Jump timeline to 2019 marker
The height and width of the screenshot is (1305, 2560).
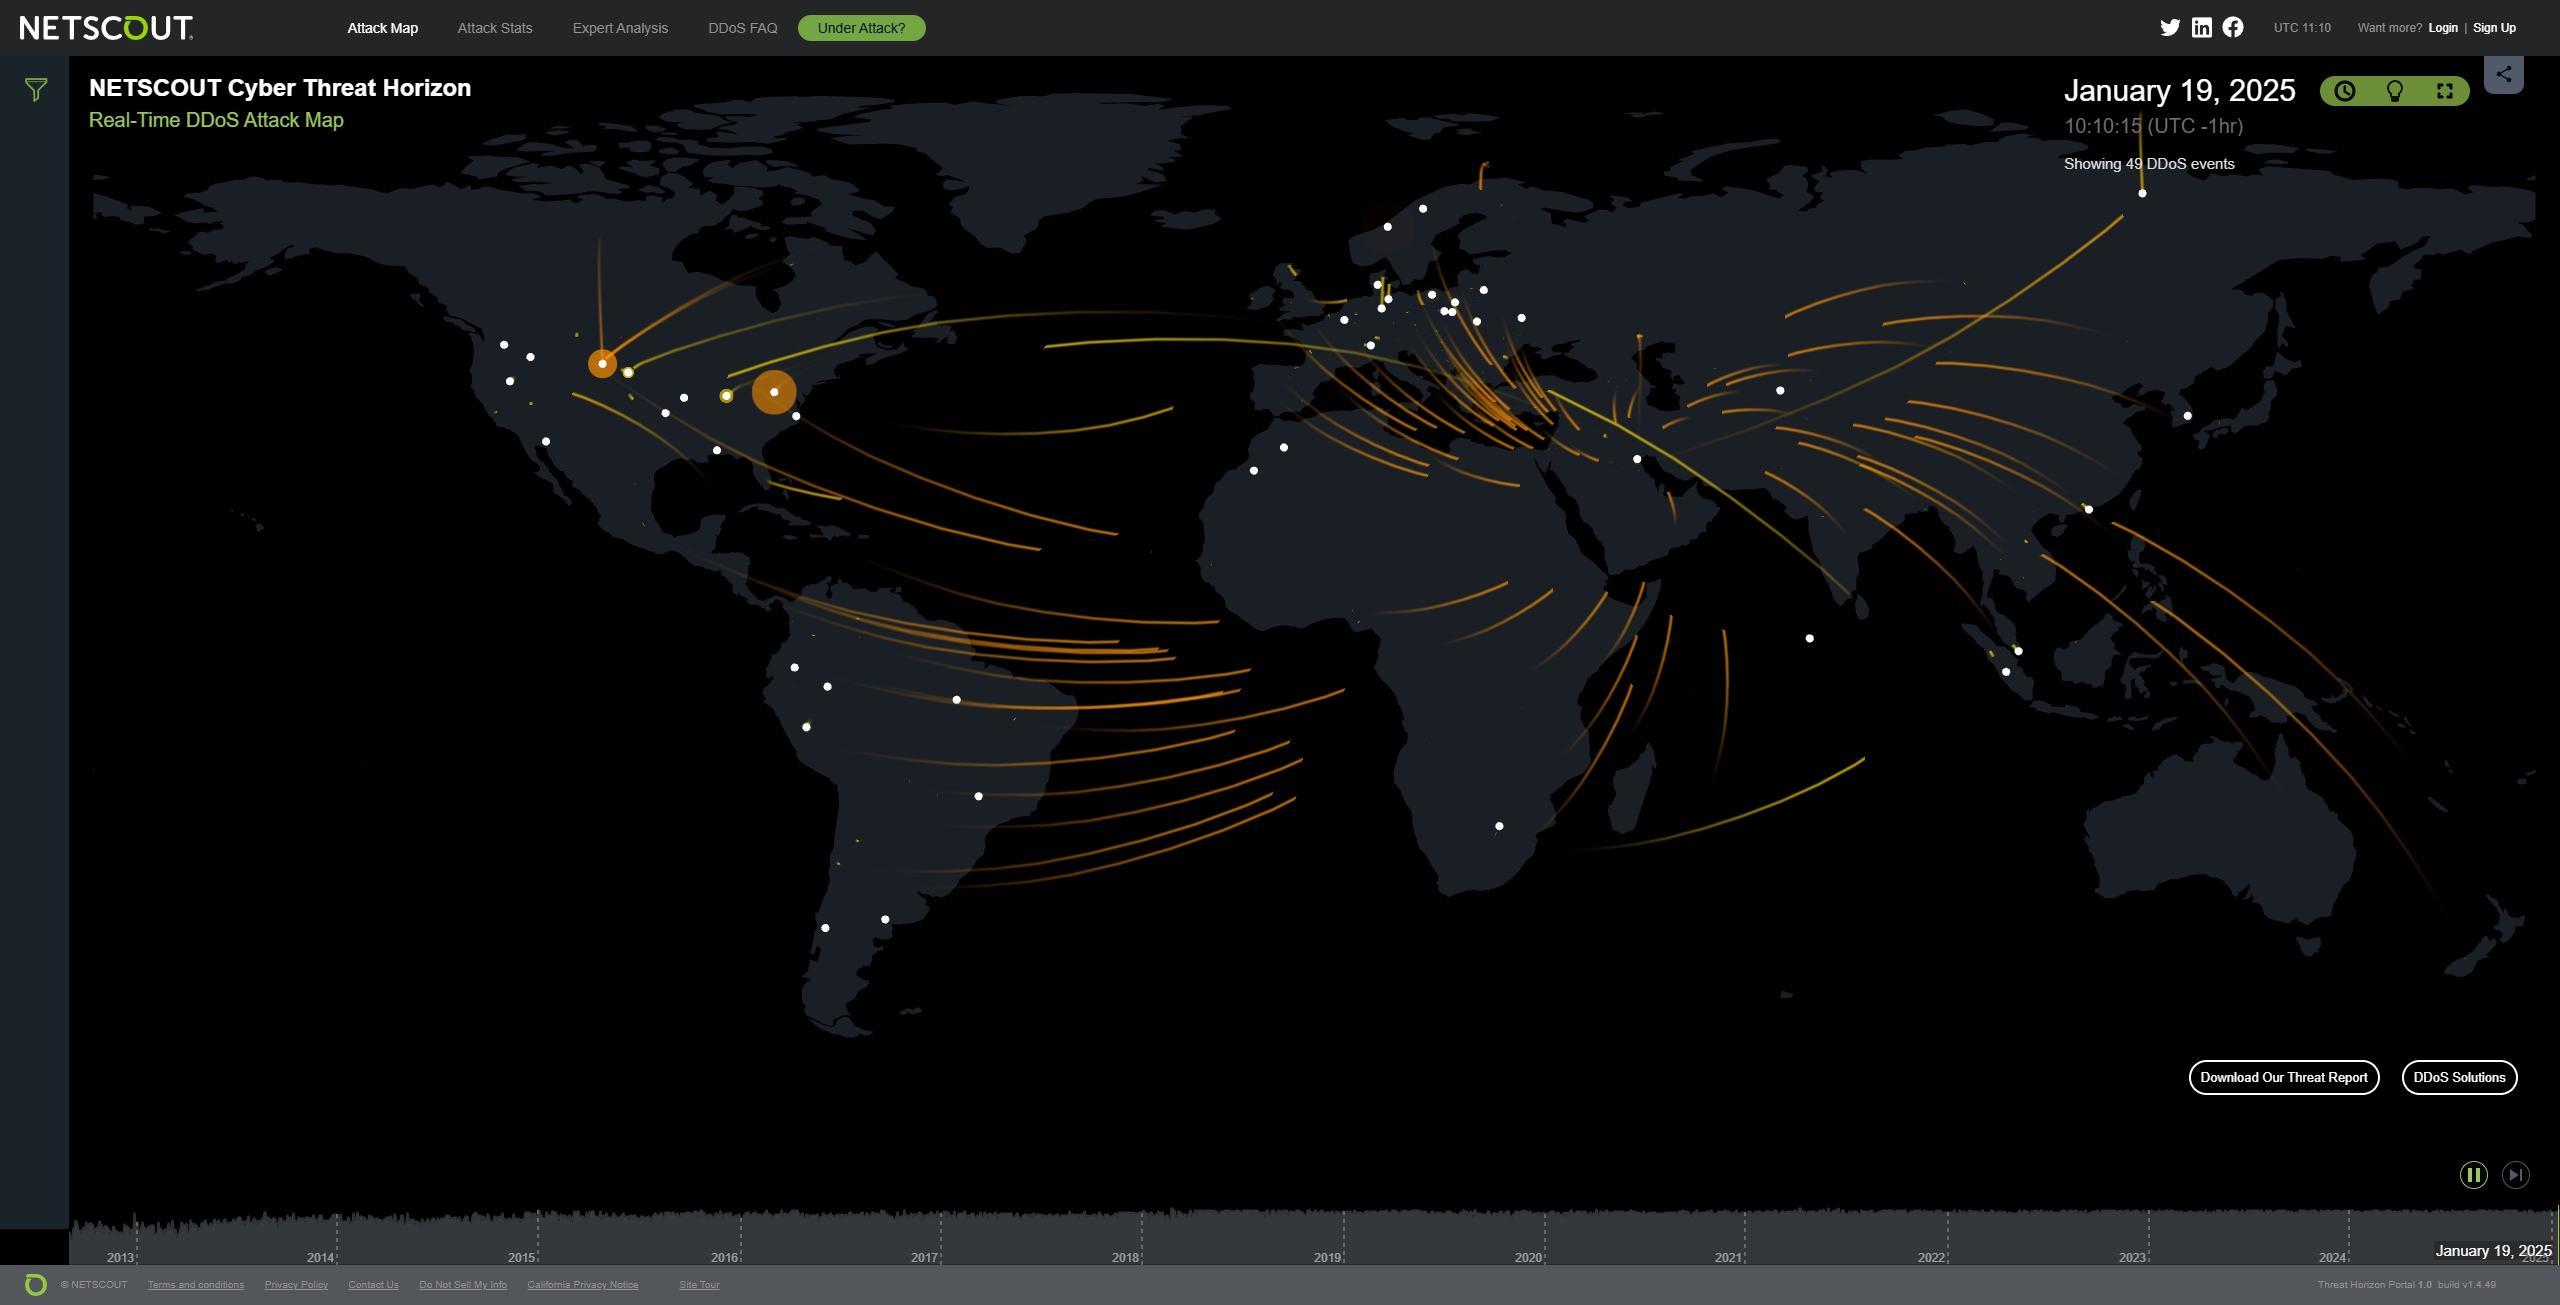point(1327,1257)
